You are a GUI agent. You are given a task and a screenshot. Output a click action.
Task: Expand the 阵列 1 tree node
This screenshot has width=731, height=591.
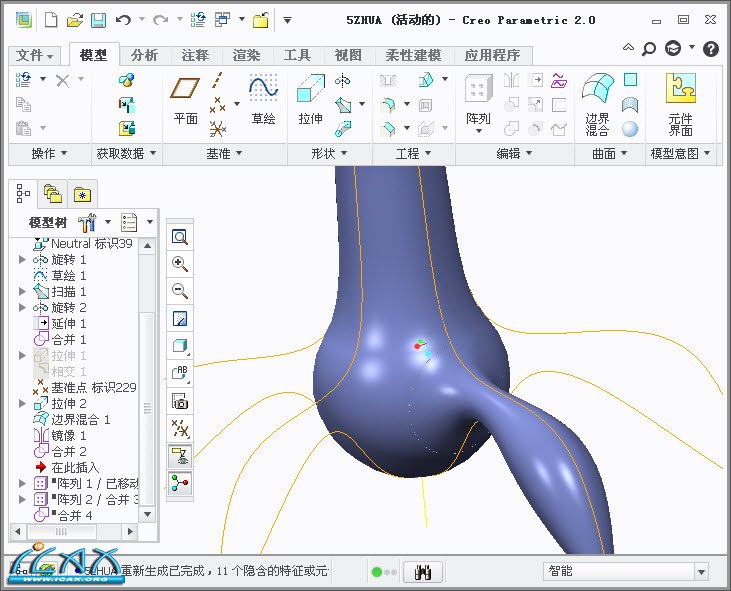[23, 484]
